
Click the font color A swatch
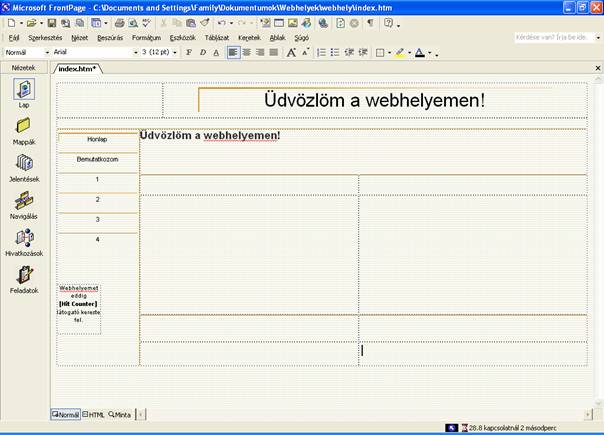(420, 52)
